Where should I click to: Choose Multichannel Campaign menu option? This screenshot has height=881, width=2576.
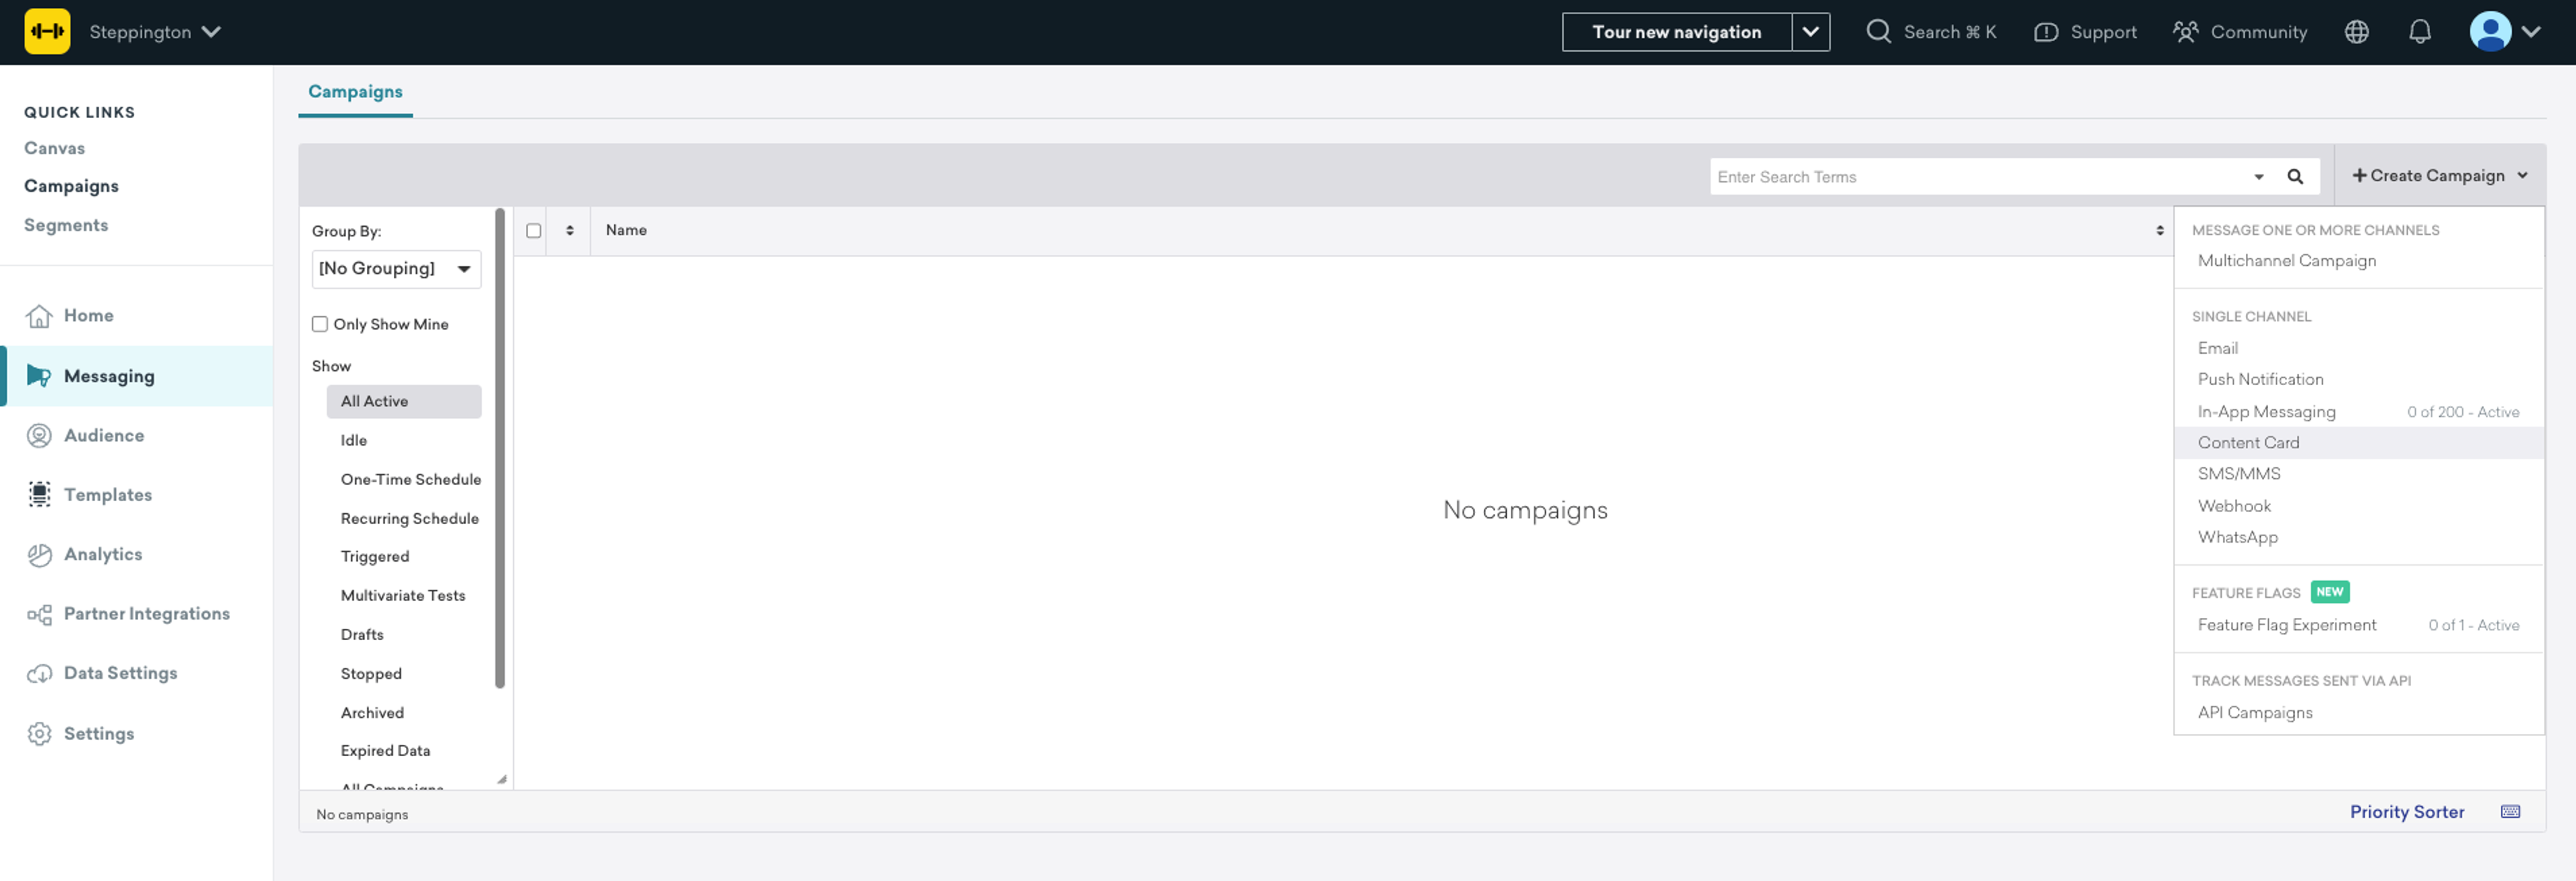(x=2286, y=261)
